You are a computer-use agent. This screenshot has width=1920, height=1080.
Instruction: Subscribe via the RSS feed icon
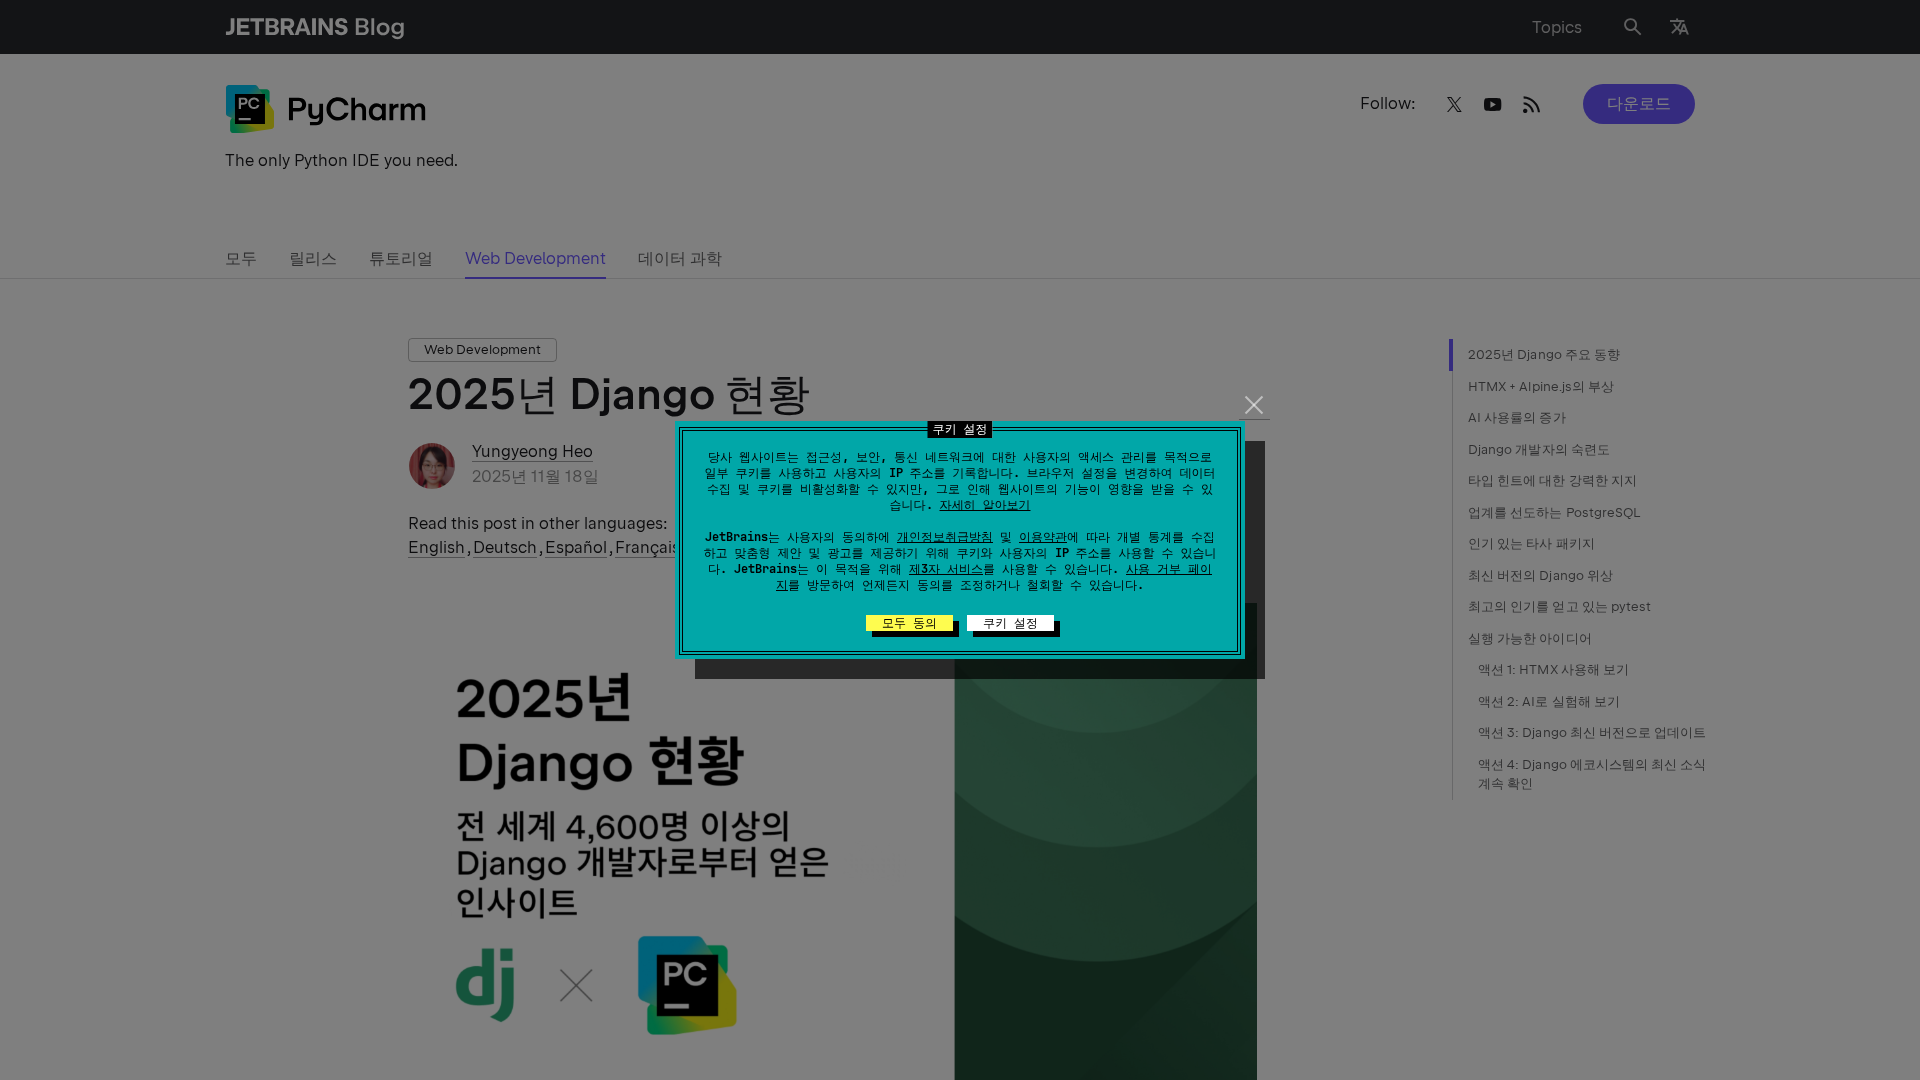click(x=1531, y=105)
